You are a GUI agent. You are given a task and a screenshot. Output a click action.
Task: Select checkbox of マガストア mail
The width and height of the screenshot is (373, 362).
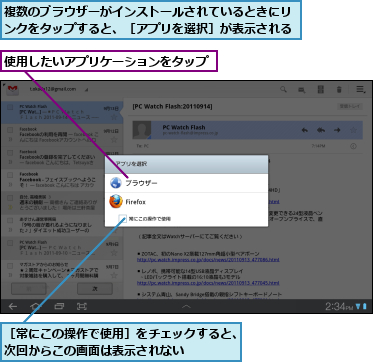pos(10,265)
